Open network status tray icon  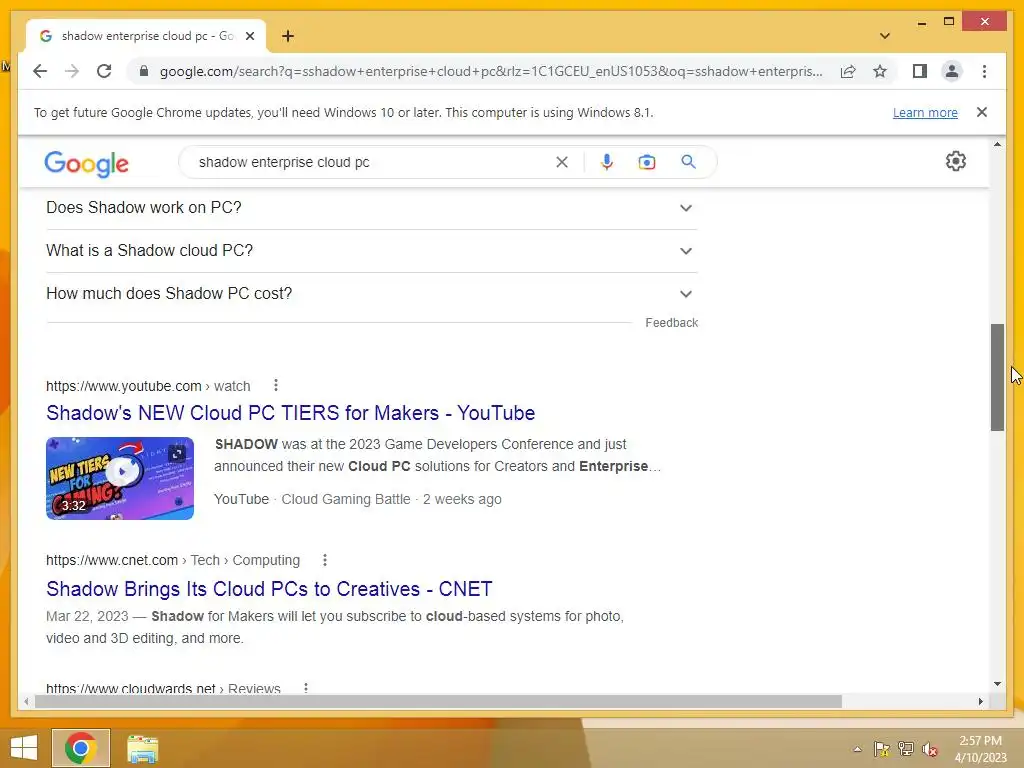click(x=906, y=749)
